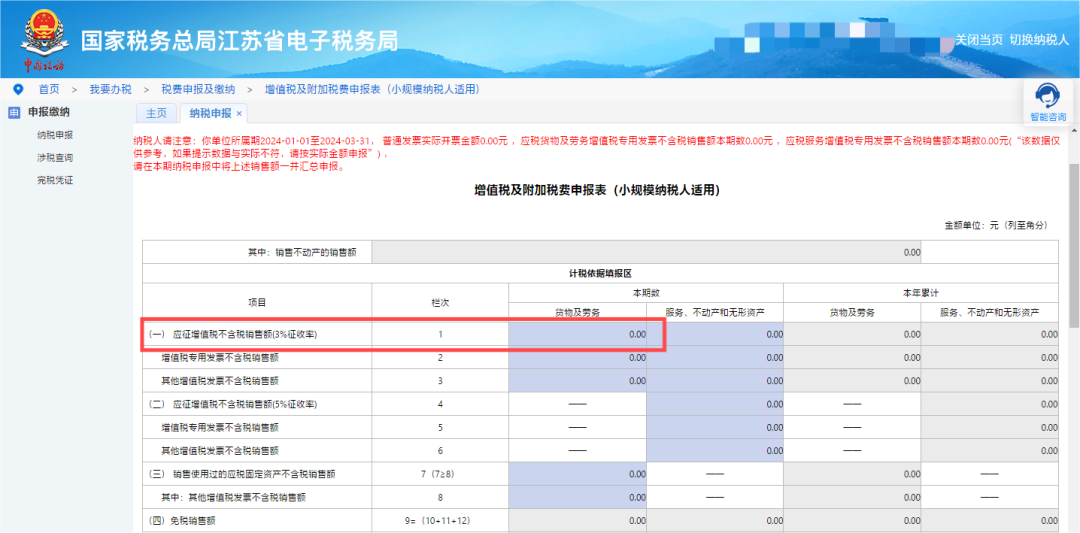Click the 项目 column header
Viewport: 1080px width, 533px height.
(257, 302)
